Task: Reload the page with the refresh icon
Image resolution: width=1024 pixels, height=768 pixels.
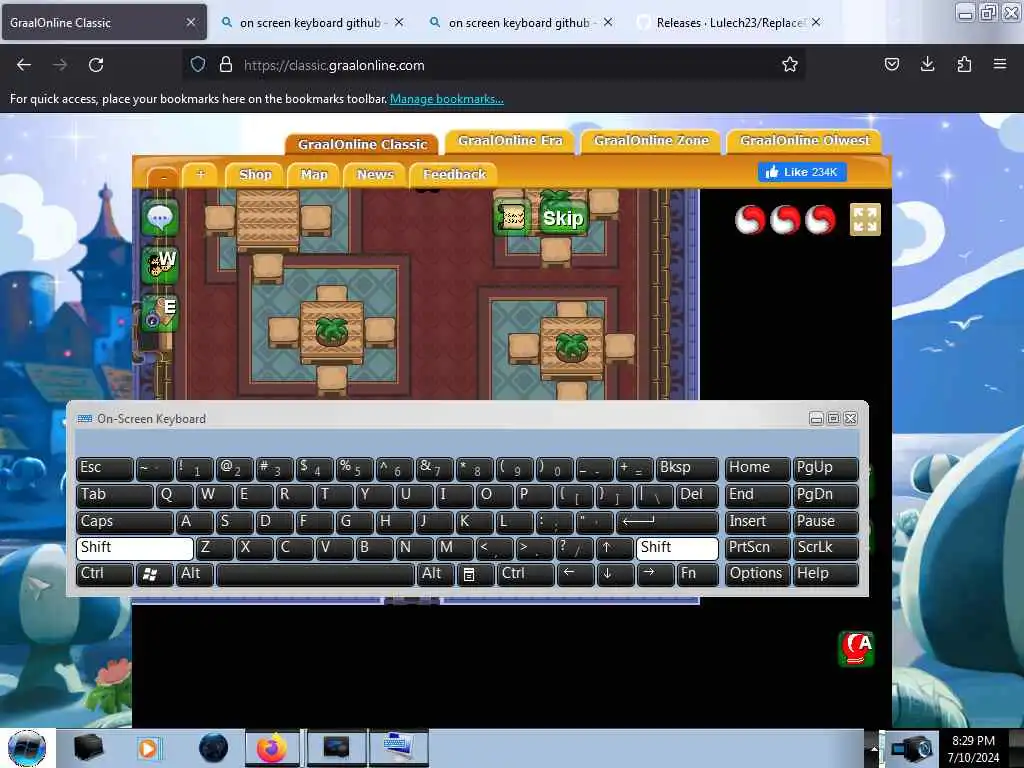Action: pos(96,65)
